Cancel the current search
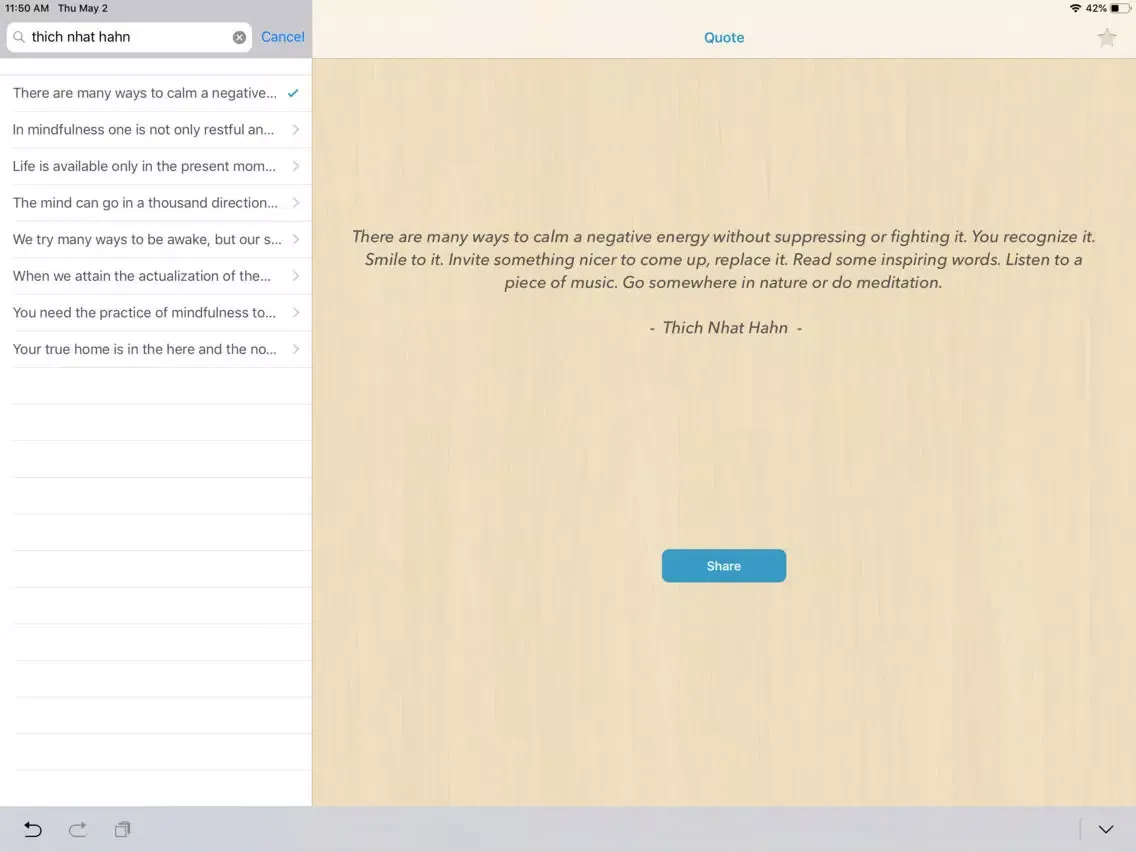 (282, 37)
